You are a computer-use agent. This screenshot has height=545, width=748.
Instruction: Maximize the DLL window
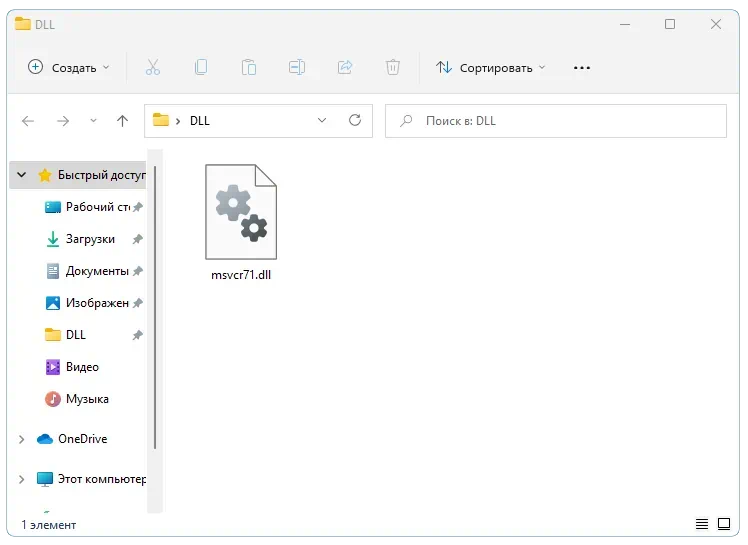[x=670, y=24]
